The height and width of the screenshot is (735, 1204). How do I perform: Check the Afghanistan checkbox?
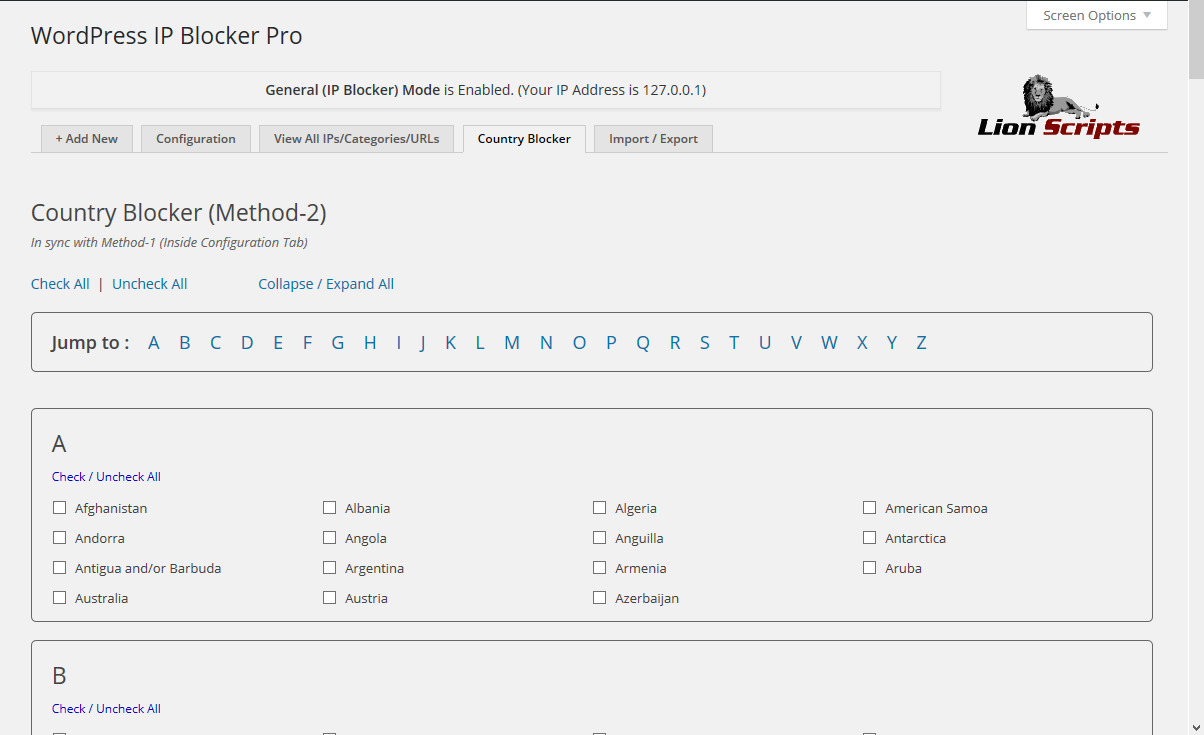[x=60, y=508]
